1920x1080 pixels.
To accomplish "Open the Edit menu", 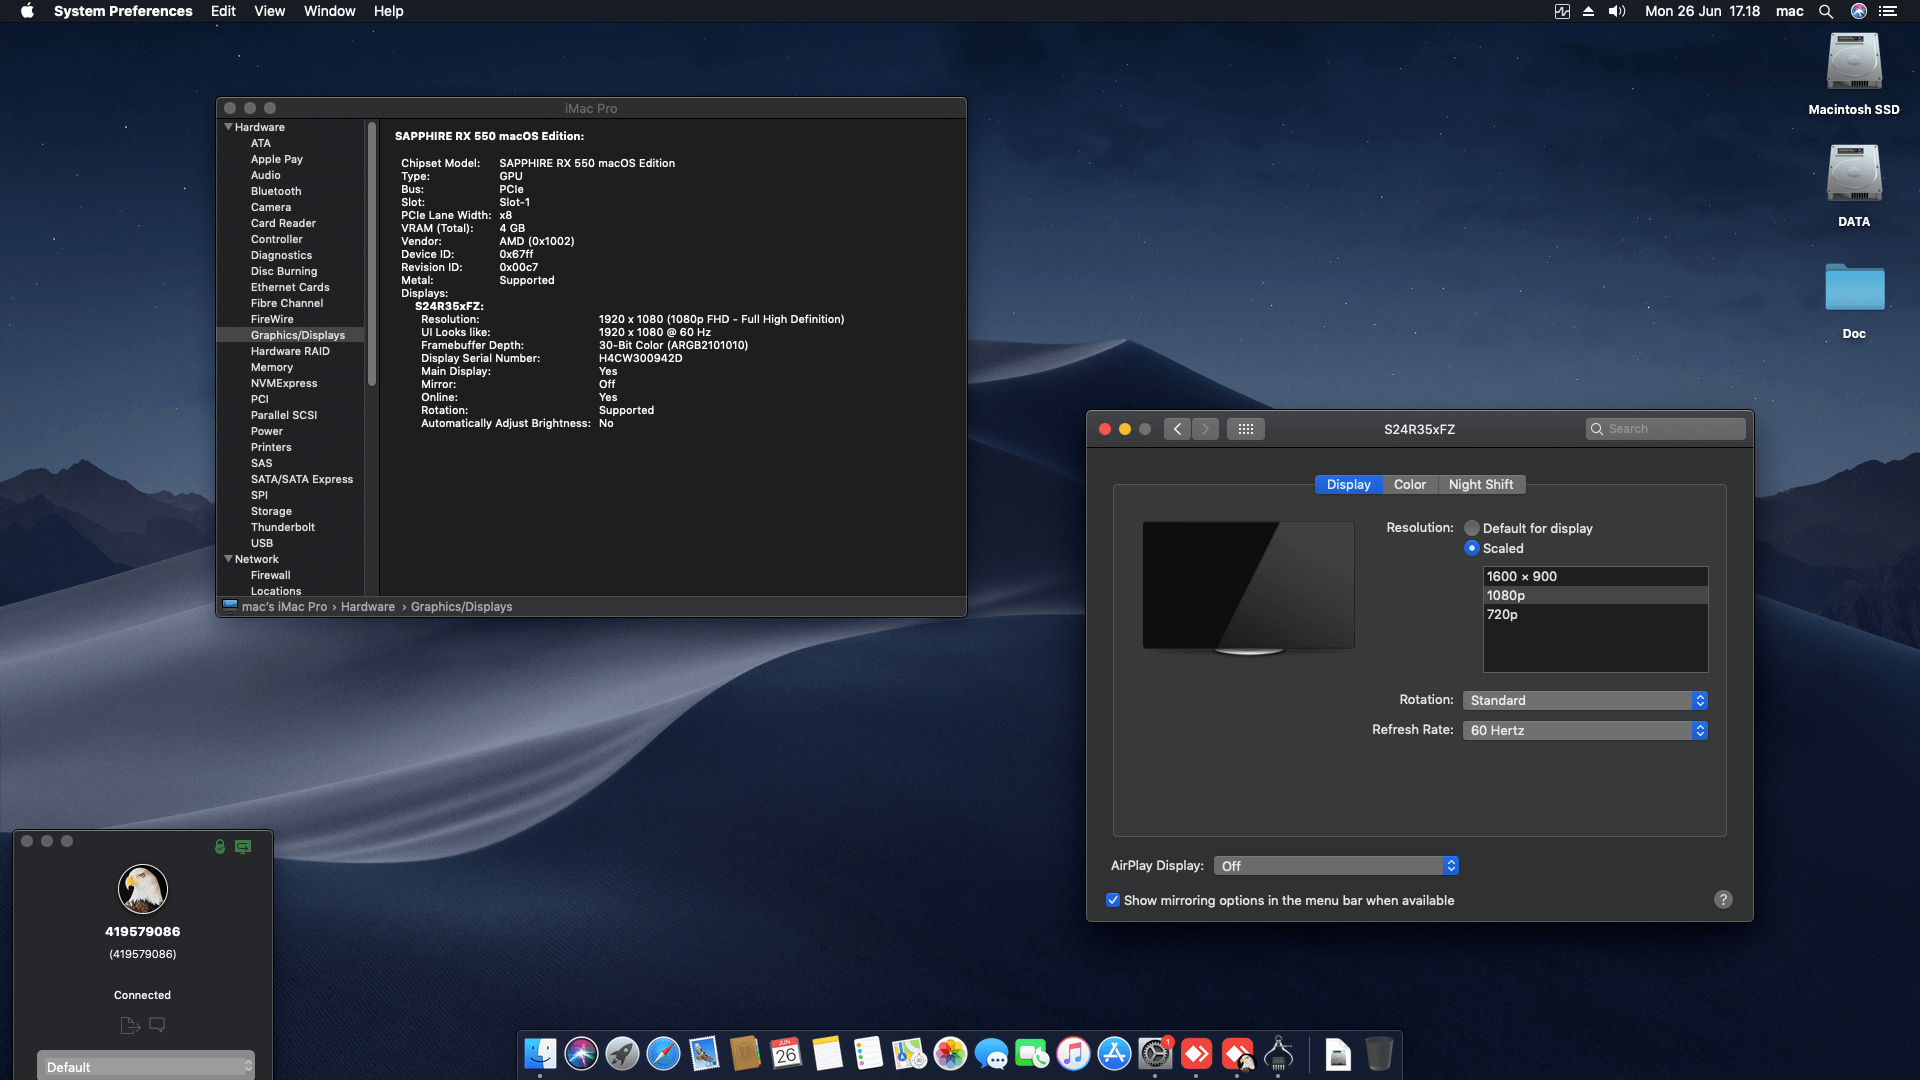I will [x=223, y=11].
